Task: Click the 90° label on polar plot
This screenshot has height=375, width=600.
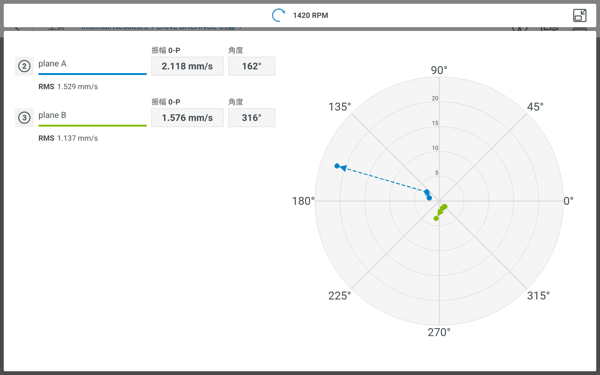Action: (439, 70)
